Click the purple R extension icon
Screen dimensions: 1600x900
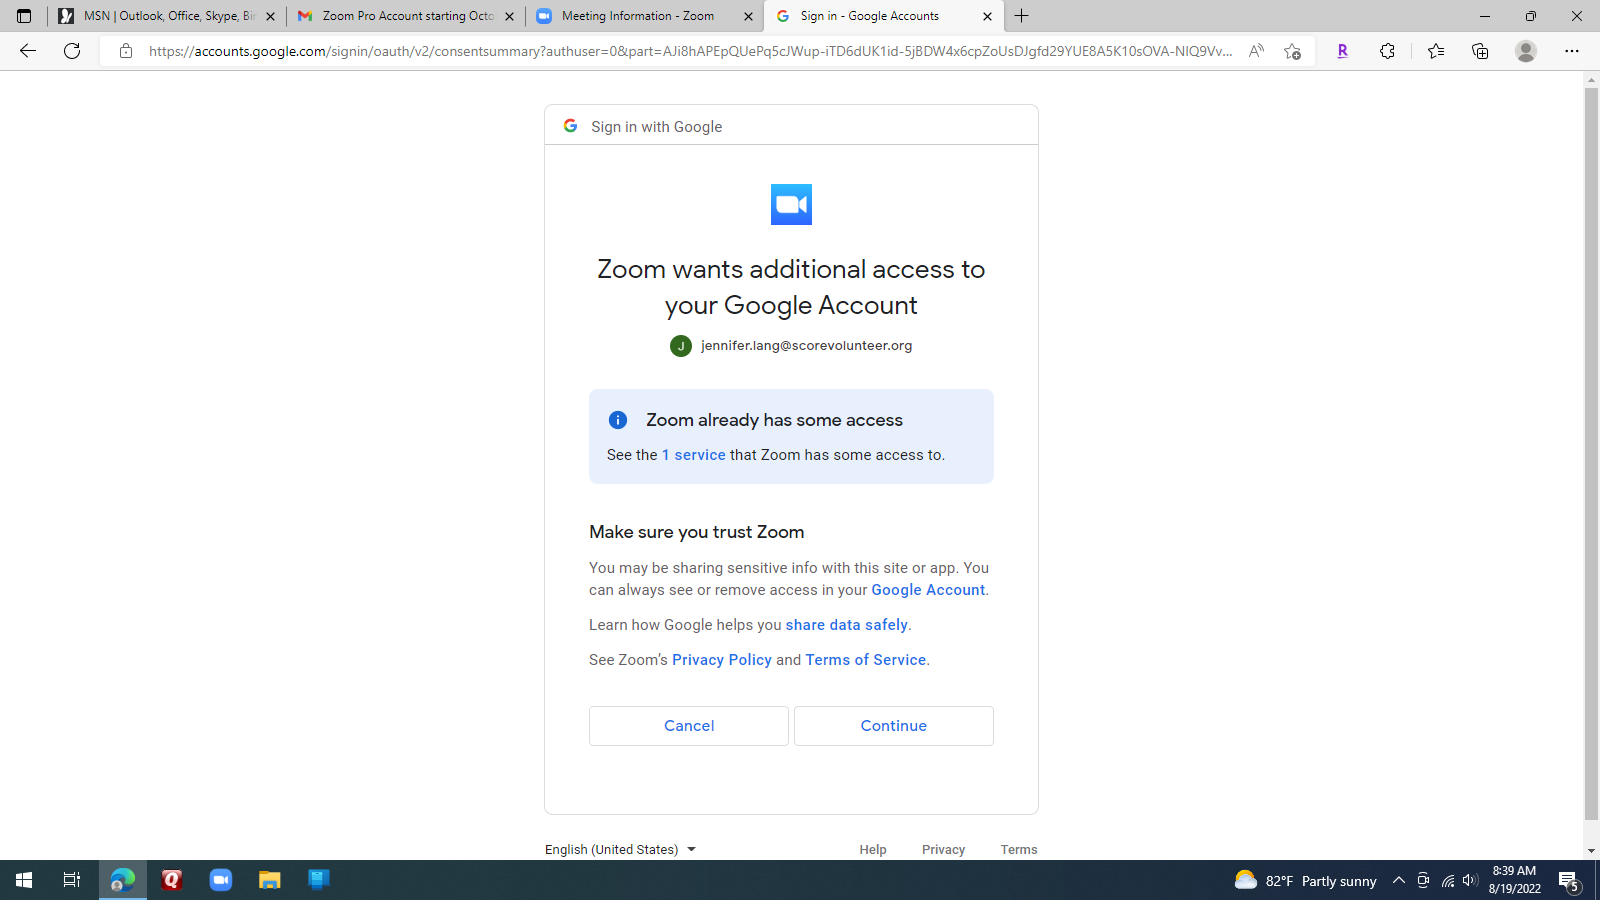(x=1342, y=51)
